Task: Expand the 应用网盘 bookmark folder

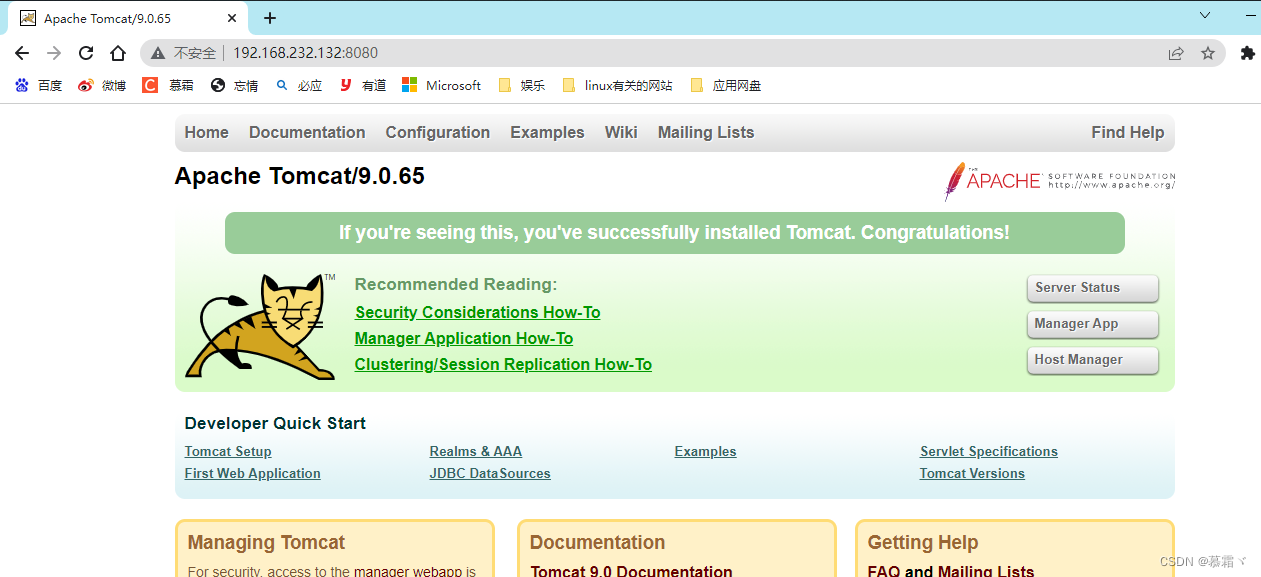Action: click(x=726, y=86)
